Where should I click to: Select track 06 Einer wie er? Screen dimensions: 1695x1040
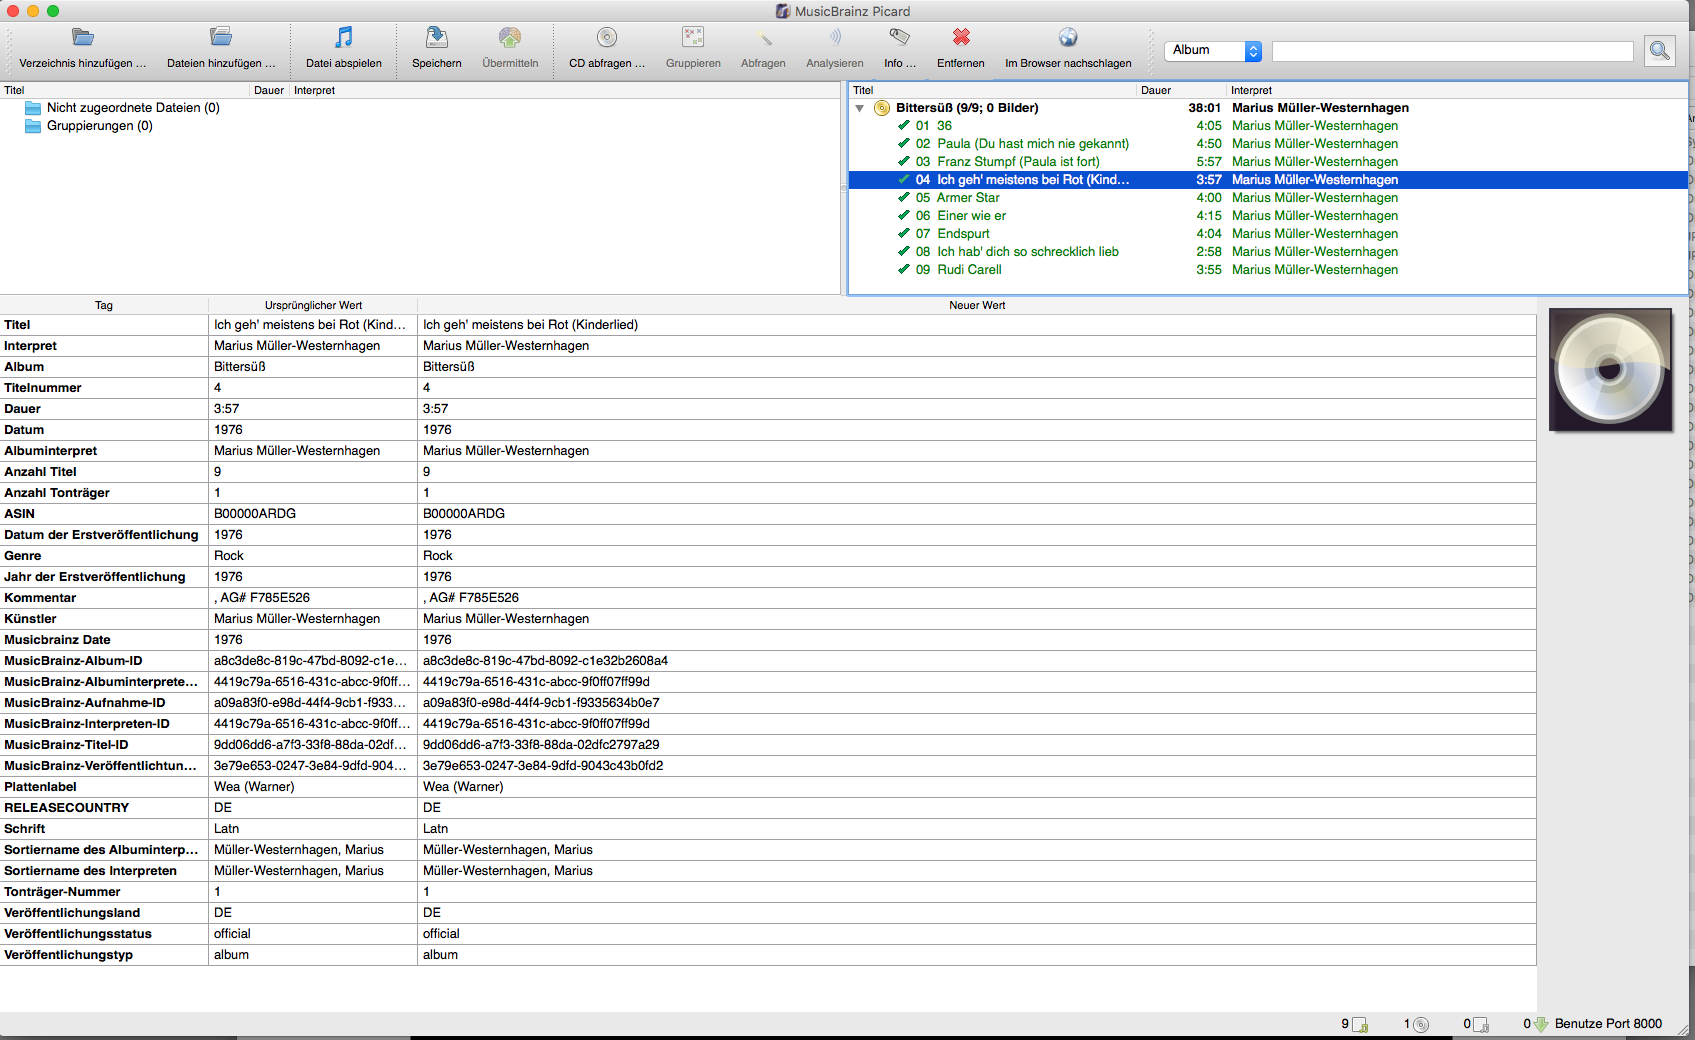pos(1267,215)
